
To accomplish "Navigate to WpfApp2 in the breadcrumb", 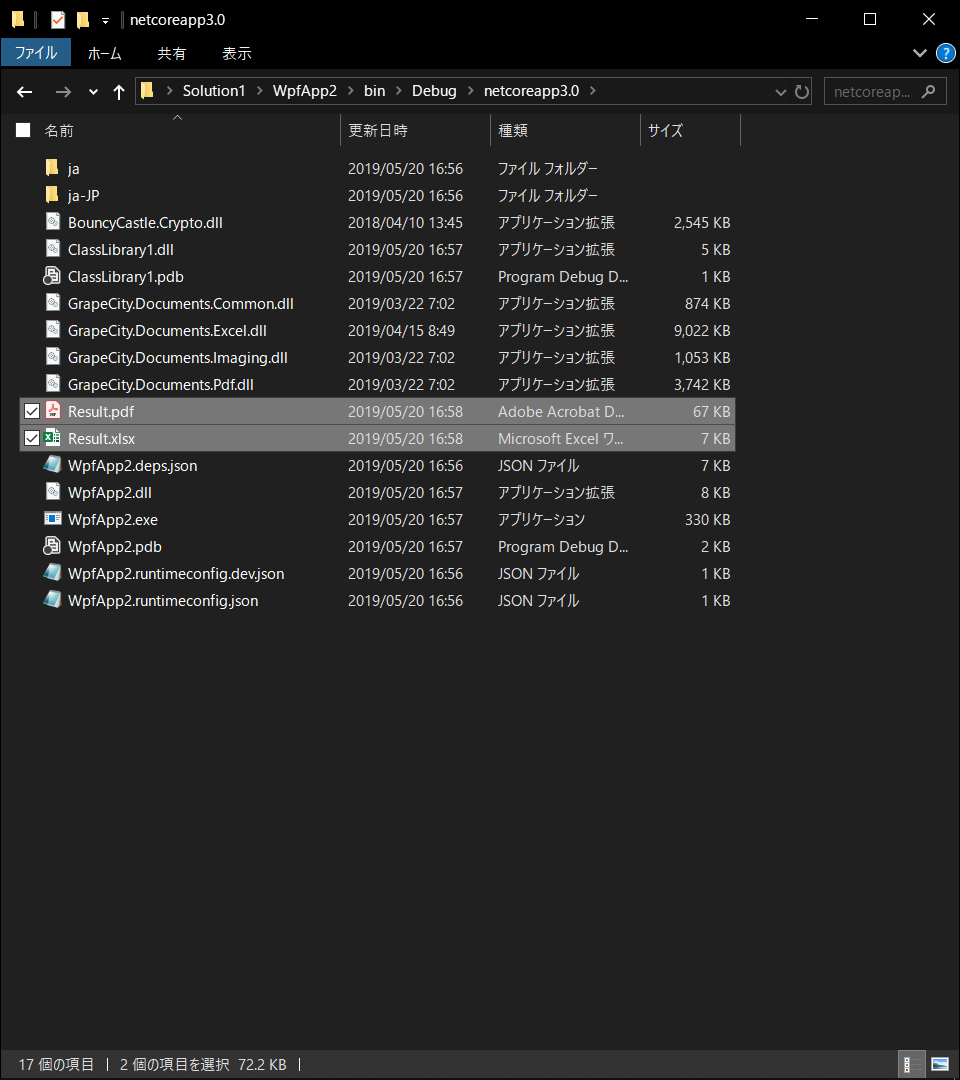I will tap(305, 91).
